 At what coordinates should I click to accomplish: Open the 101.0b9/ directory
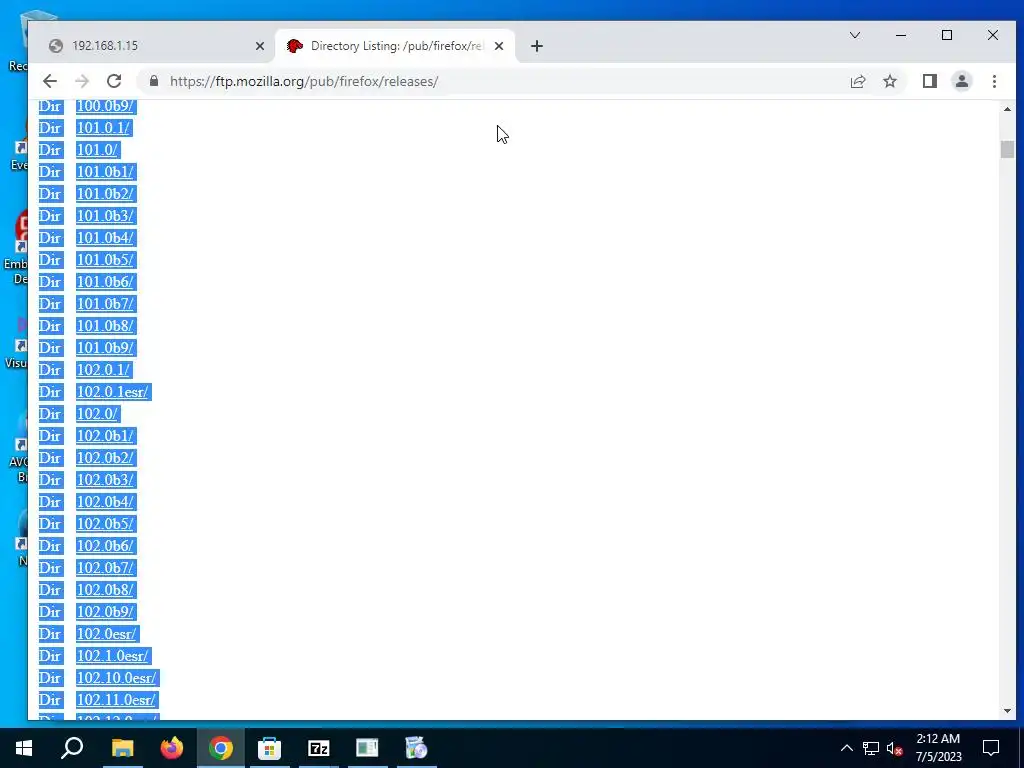click(105, 347)
